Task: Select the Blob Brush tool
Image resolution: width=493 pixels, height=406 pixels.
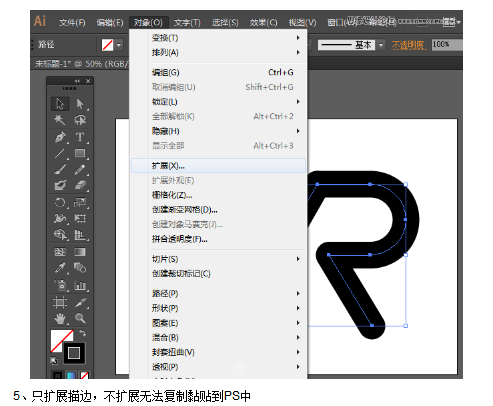Action: [x=60, y=185]
